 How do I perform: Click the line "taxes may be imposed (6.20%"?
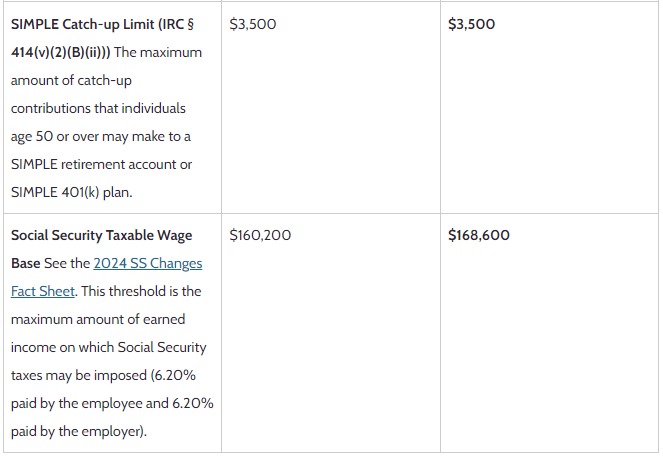(107, 376)
